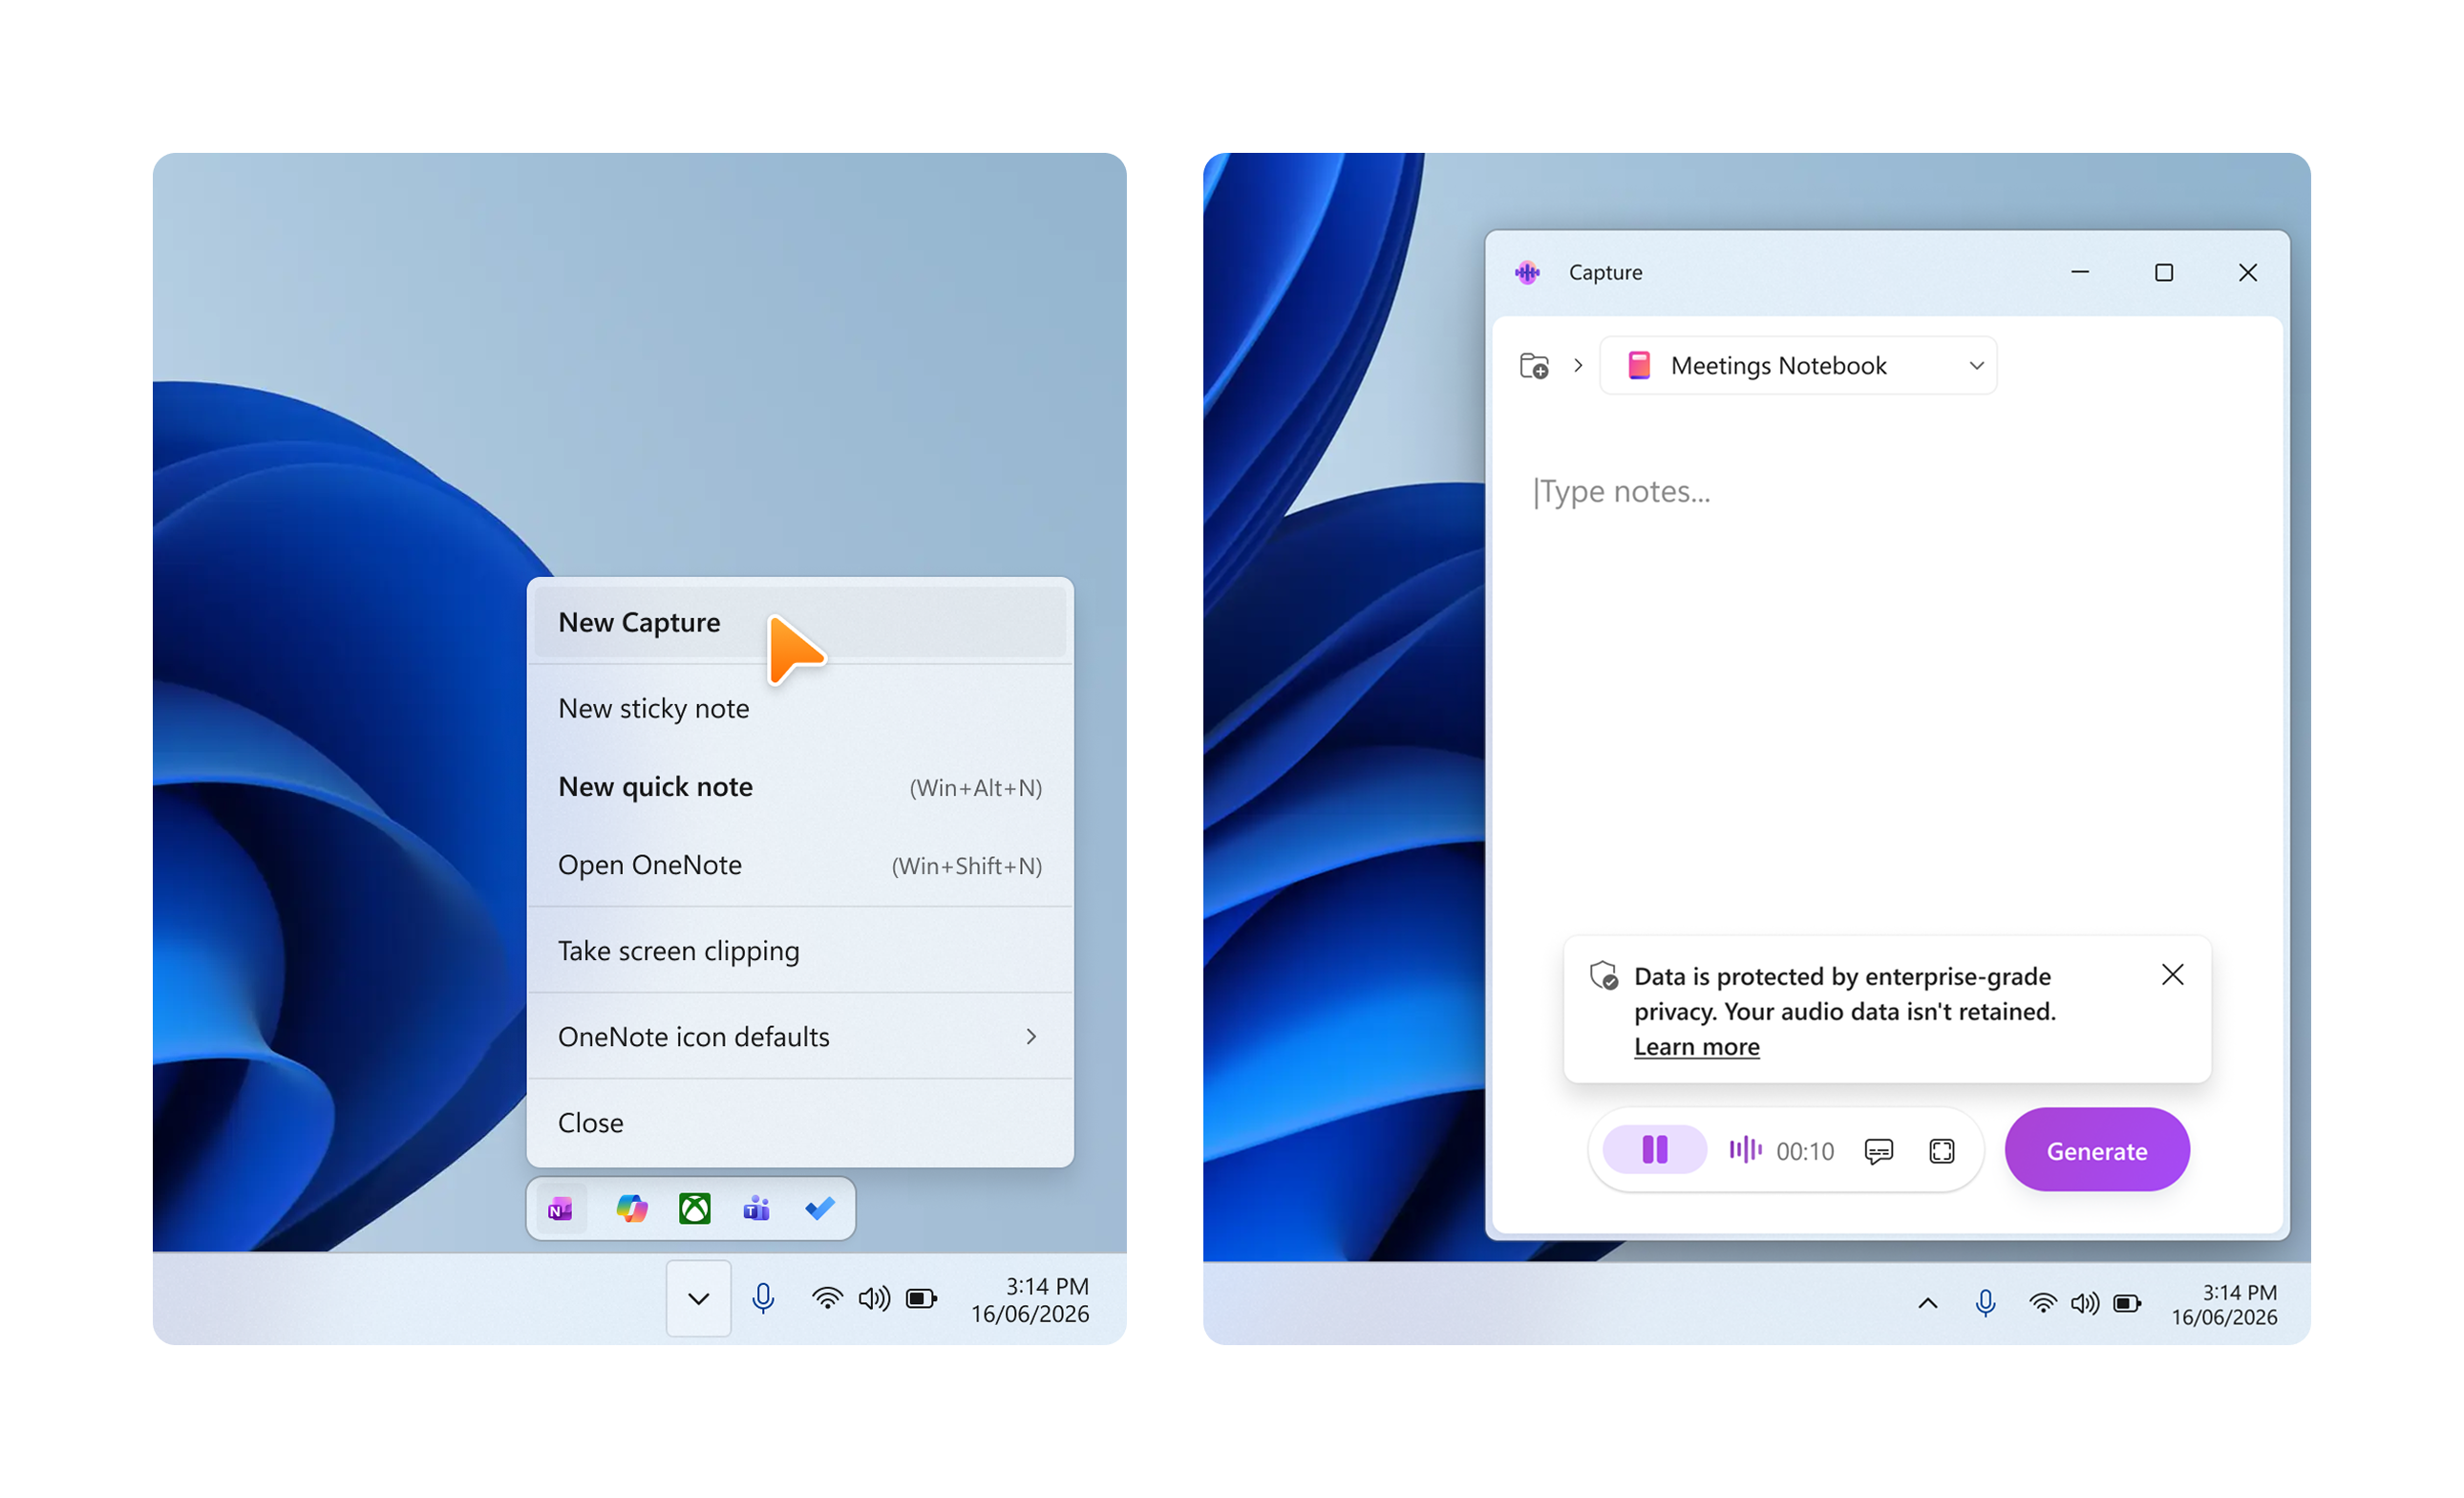Close the Capture window

tap(2248, 272)
